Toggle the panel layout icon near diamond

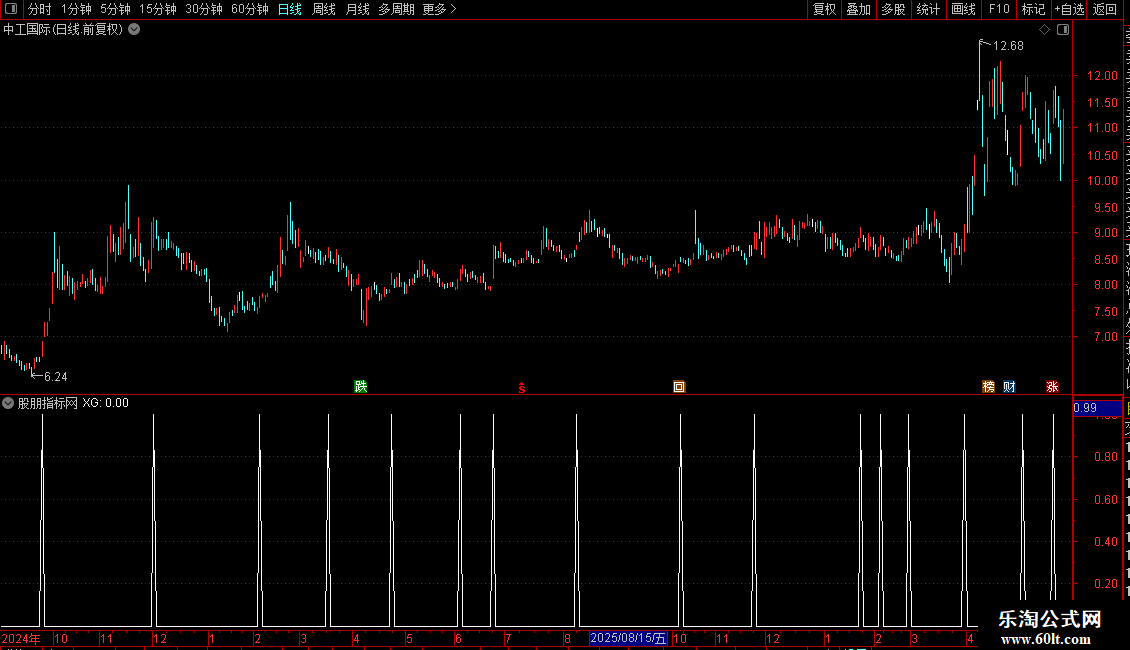click(1063, 30)
